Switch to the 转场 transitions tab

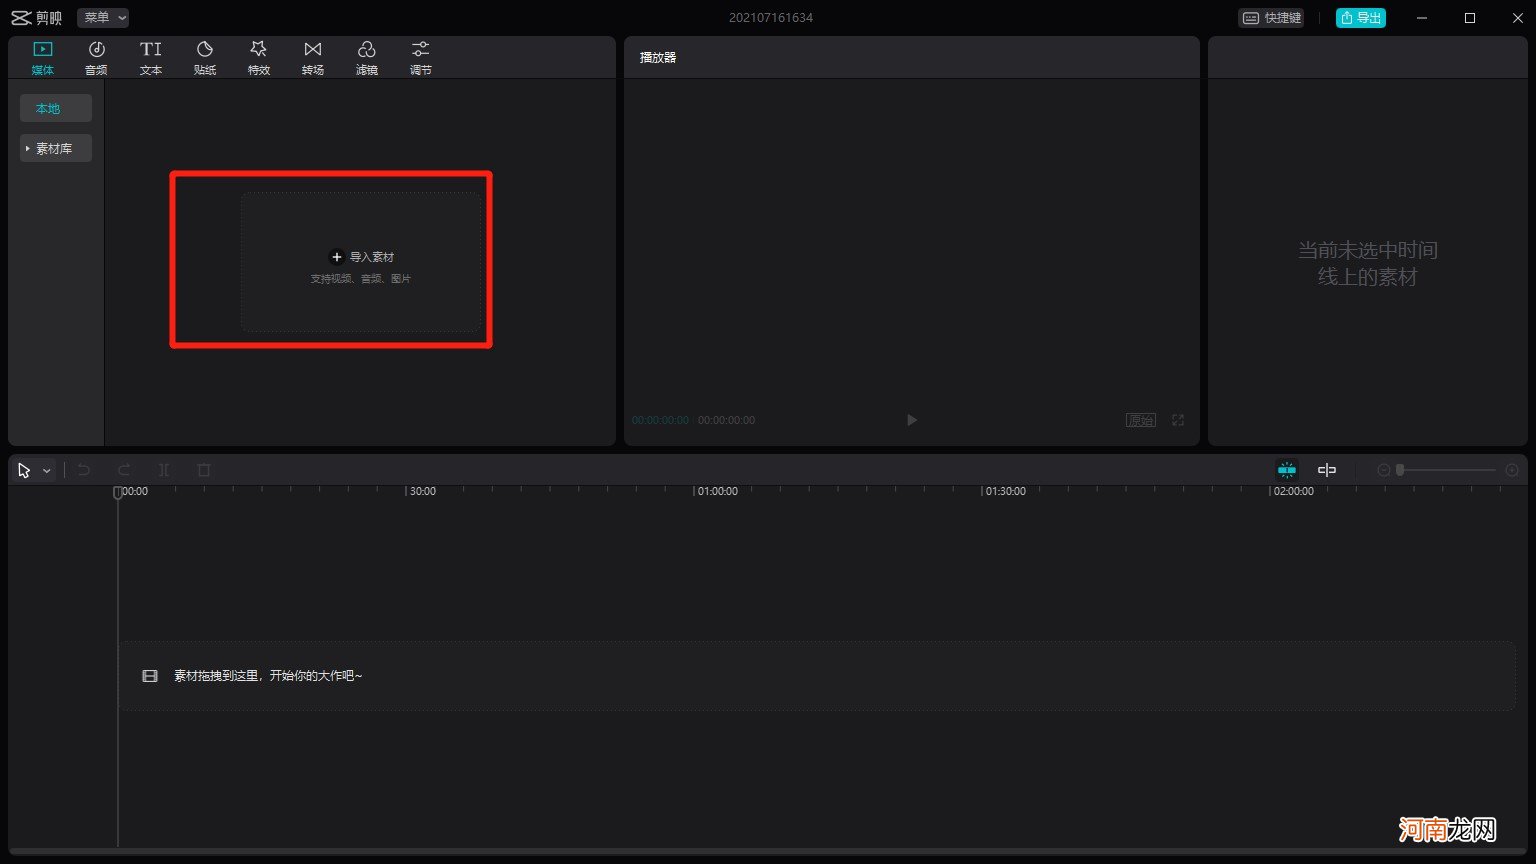313,58
